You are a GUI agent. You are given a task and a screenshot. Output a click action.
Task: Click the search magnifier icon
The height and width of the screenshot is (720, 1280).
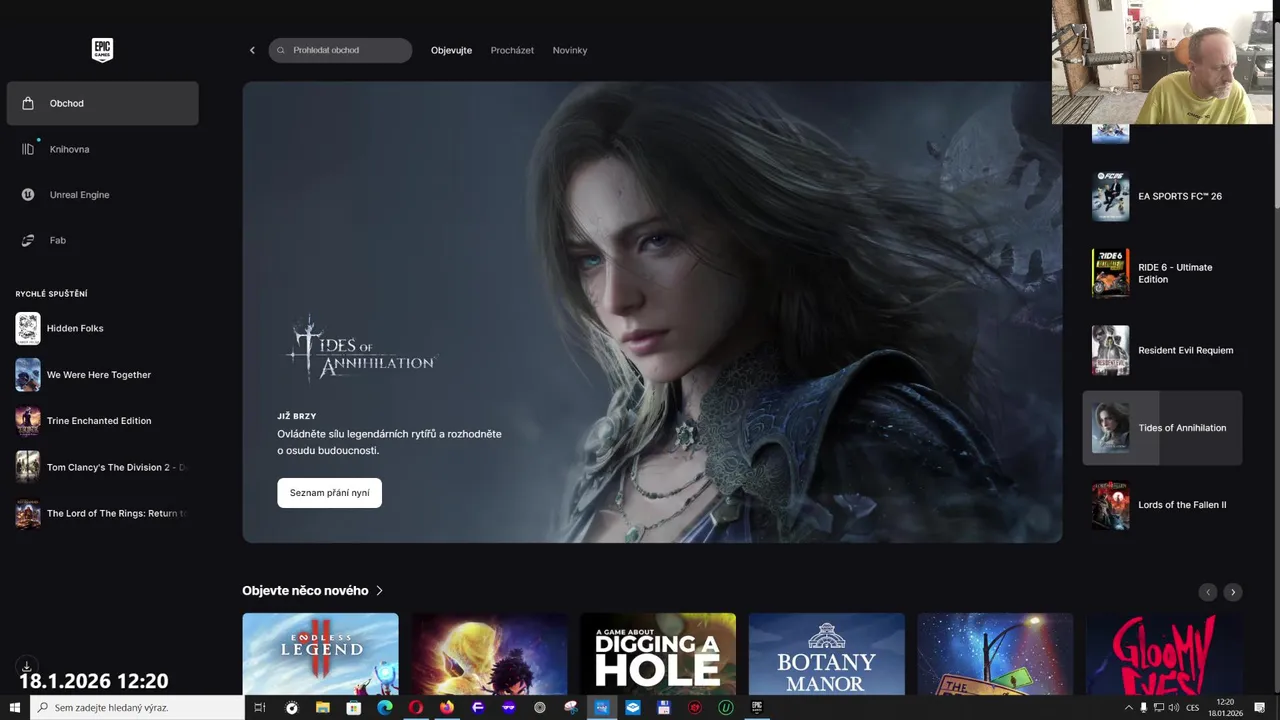click(x=281, y=50)
